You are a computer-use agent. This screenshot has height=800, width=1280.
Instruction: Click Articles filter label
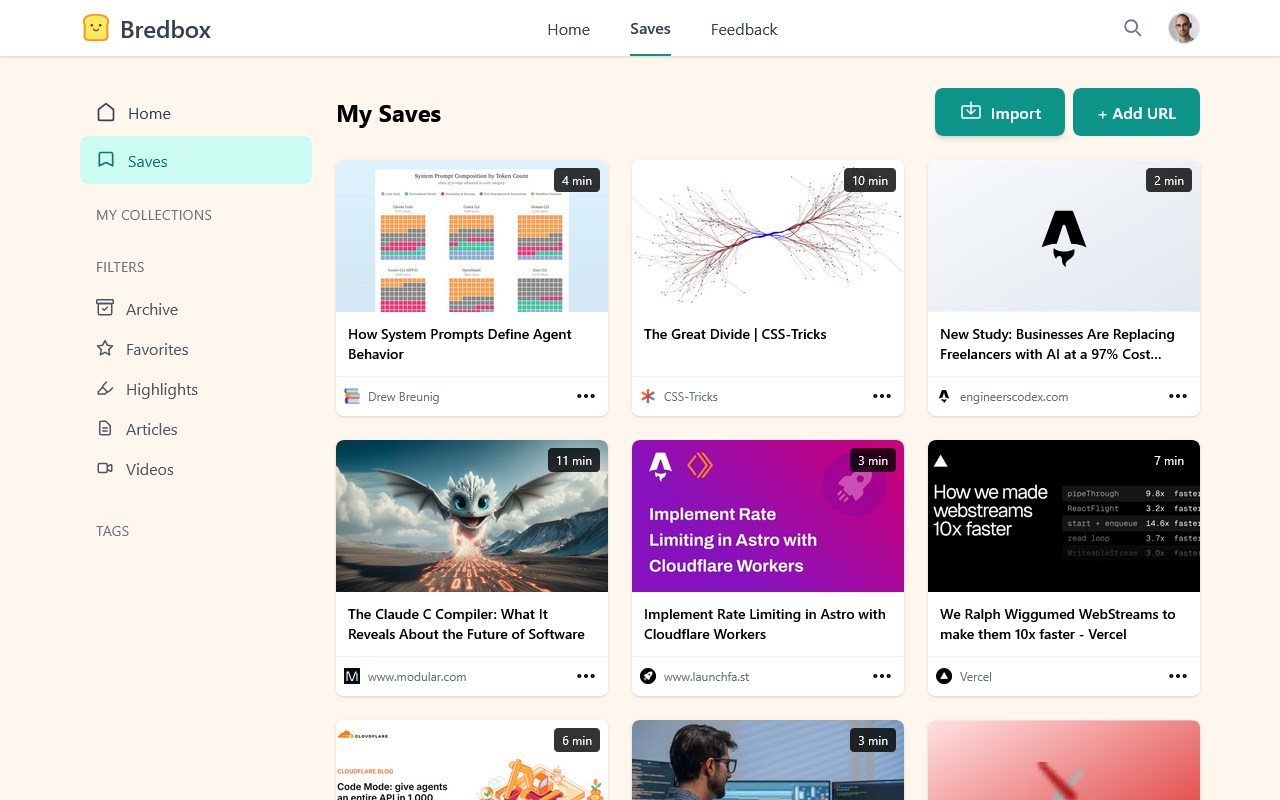coord(152,429)
